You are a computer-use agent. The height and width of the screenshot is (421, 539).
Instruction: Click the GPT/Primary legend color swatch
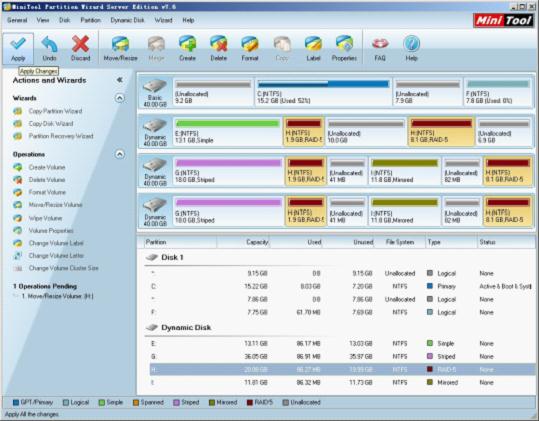[x=15, y=402]
